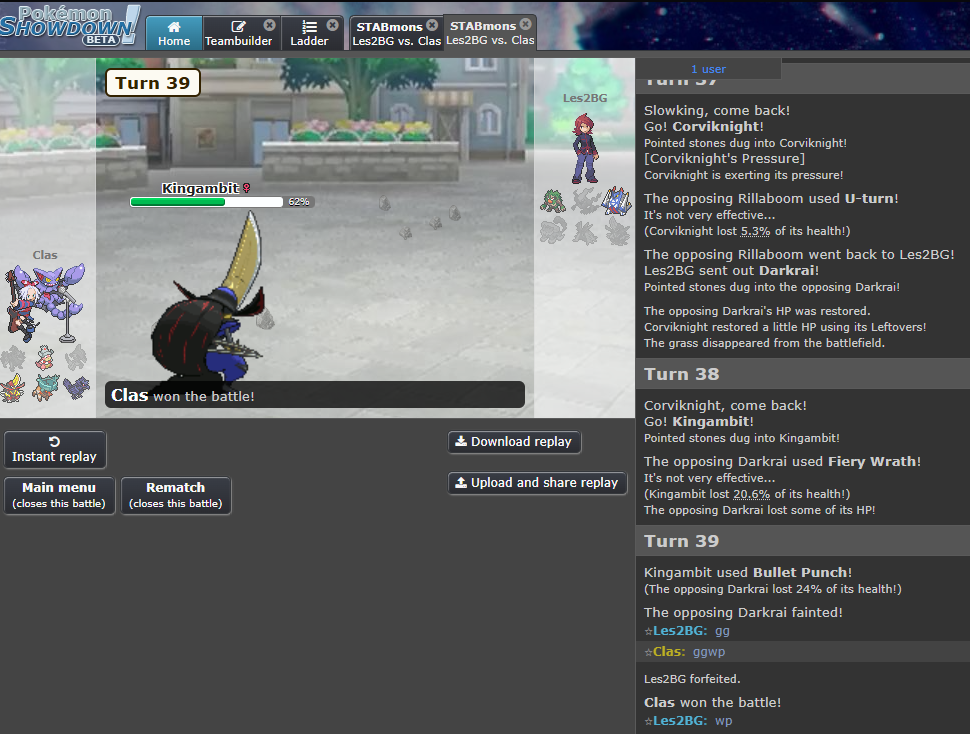Click 'Les2BG sent out Darkrai!' log line
This screenshot has width=970, height=734.
pos(731,270)
